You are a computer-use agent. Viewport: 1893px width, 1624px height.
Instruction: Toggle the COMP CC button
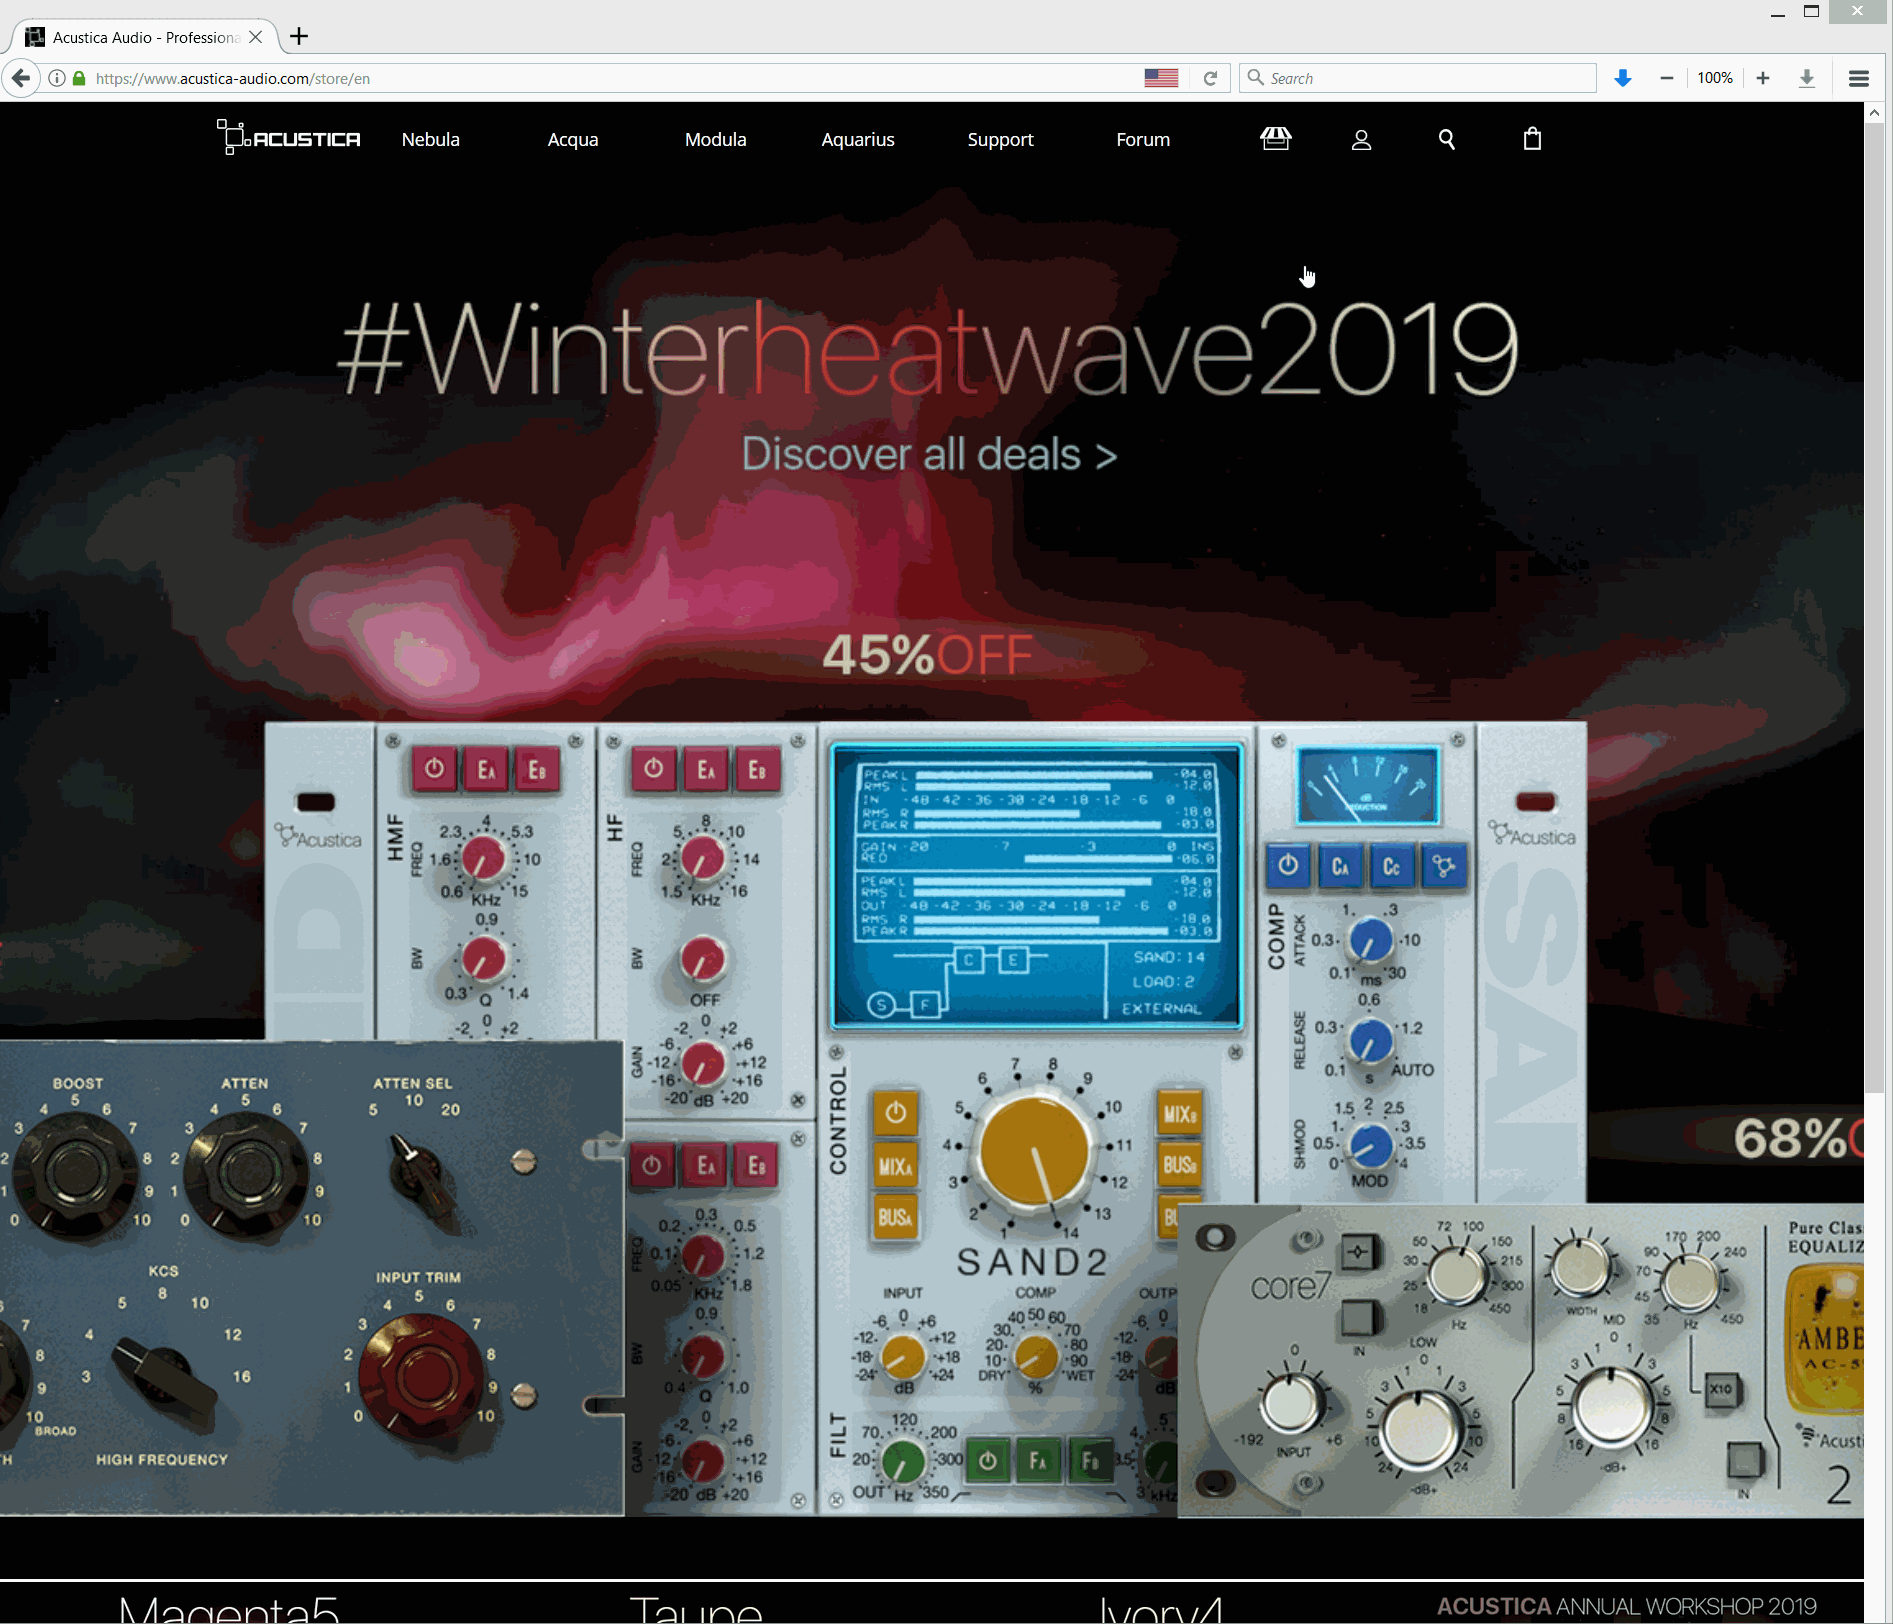1391,866
